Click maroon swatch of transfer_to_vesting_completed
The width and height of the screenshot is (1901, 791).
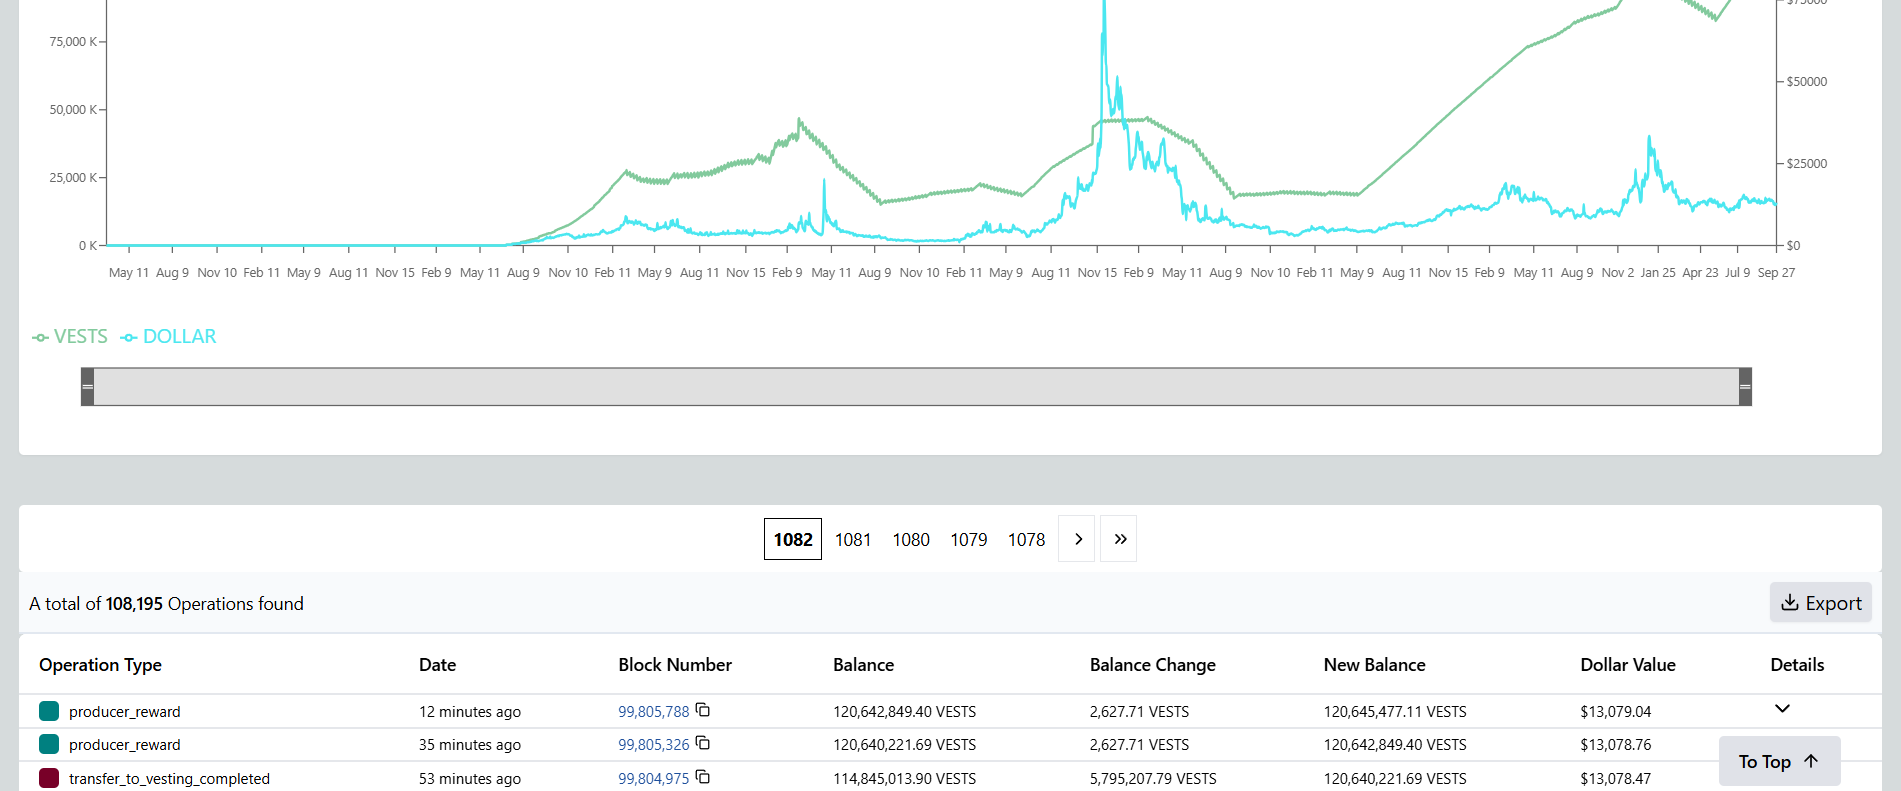coord(49,778)
